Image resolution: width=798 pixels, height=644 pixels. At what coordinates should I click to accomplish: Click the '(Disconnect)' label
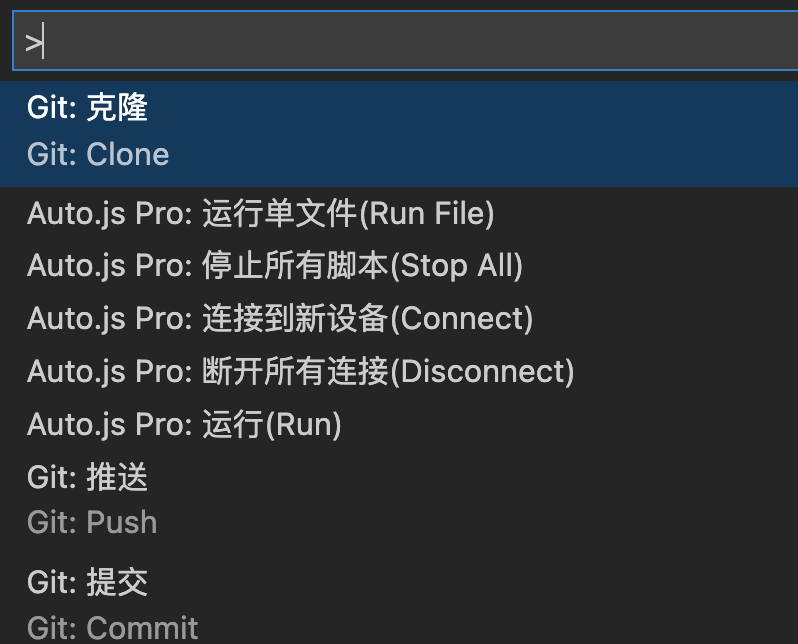pyautogui.click(x=481, y=372)
